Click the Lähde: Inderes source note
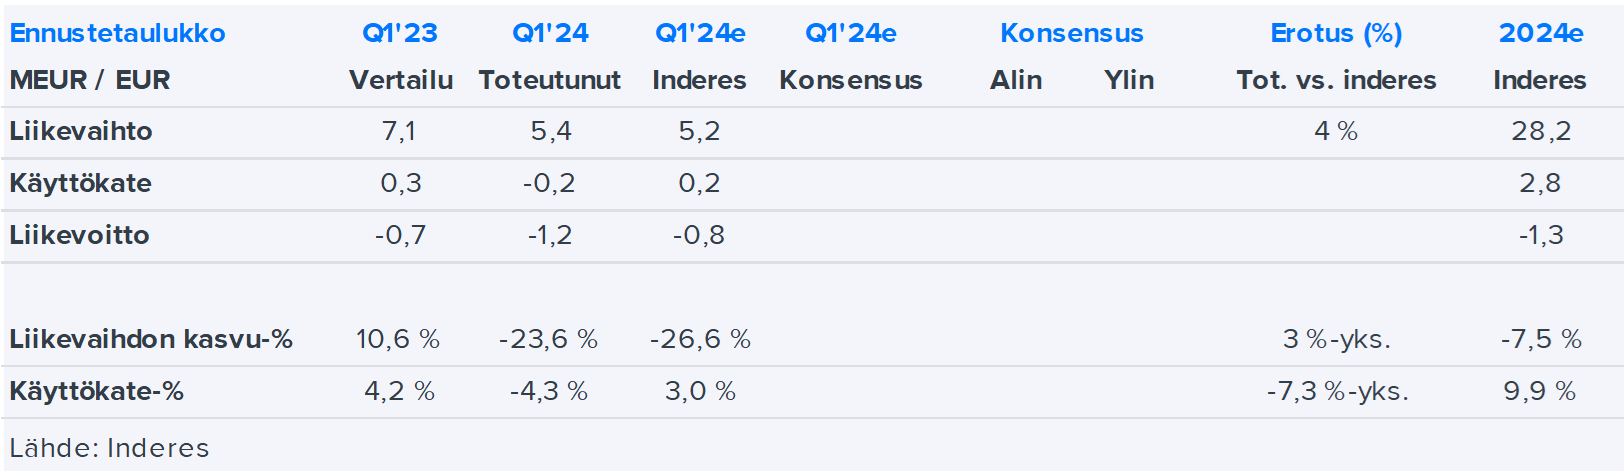Image resolution: width=1624 pixels, height=472 pixels. pos(110,448)
